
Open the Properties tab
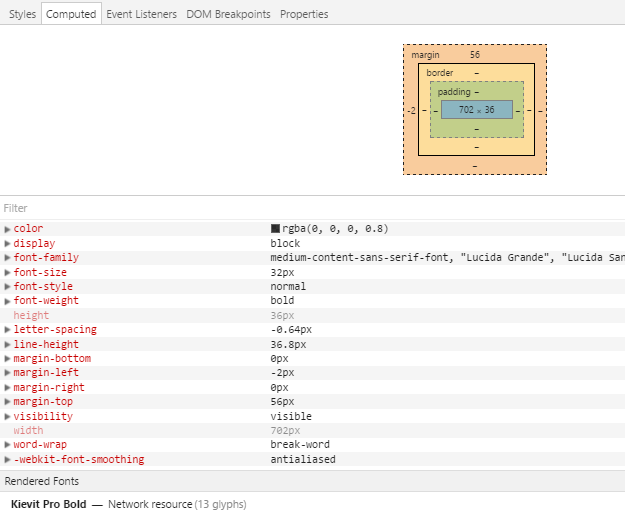click(304, 14)
